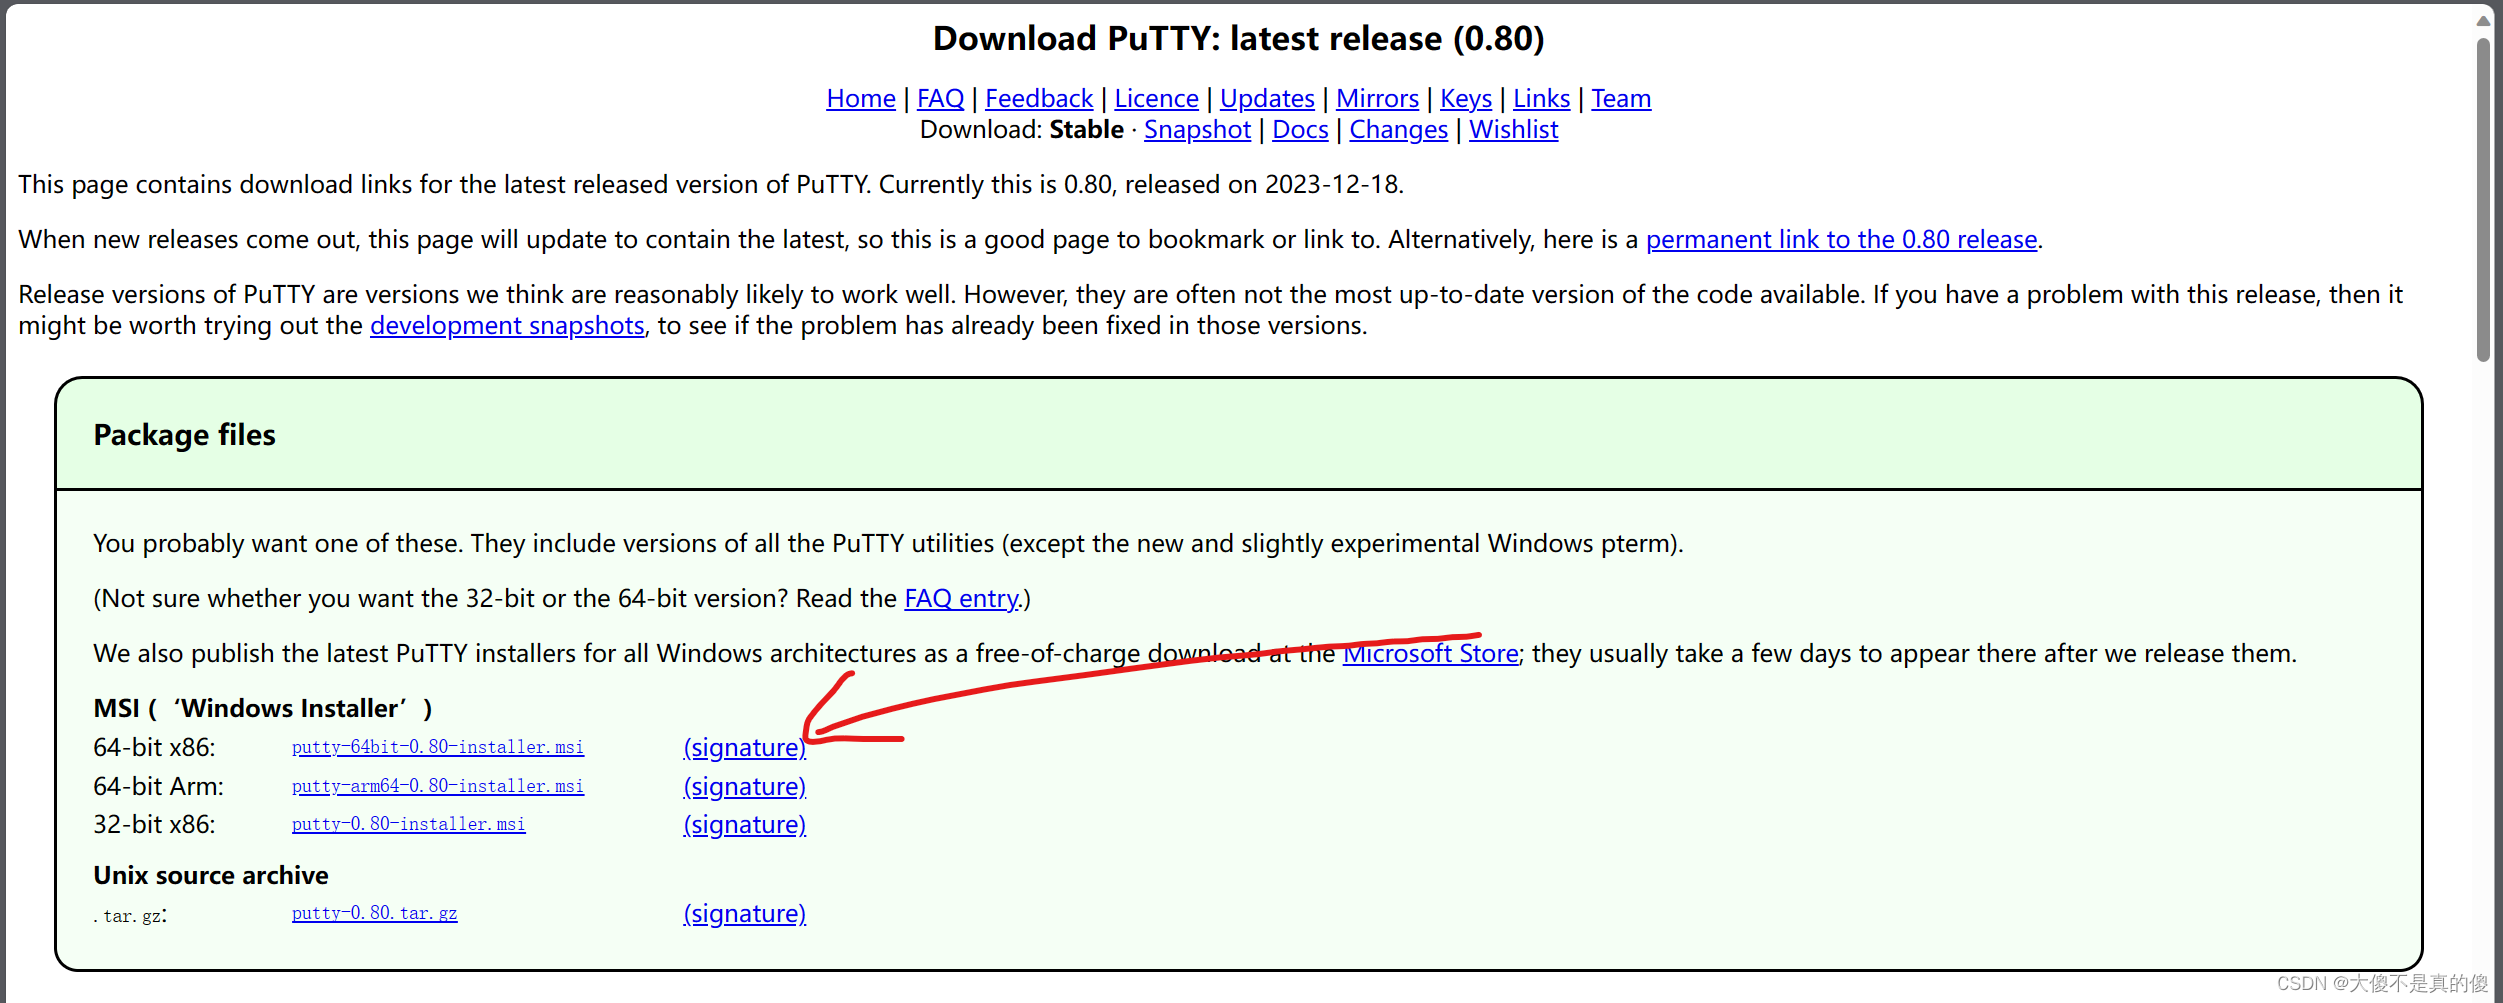Switch to the Snapshot download page
The width and height of the screenshot is (2503, 1003).
[x=1197, y=130]
